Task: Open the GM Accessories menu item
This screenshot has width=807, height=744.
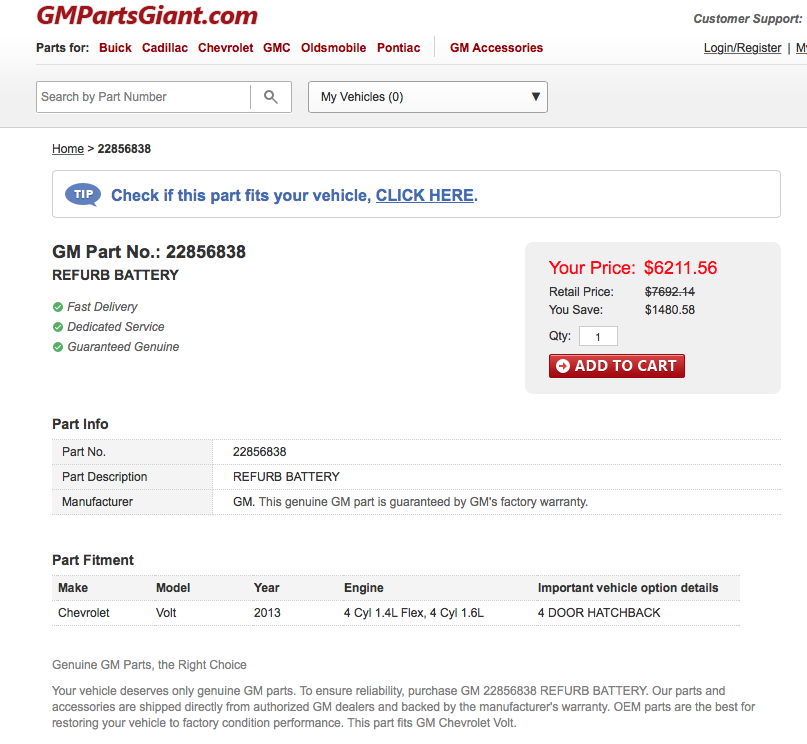Action: click(x=496, y=48)
